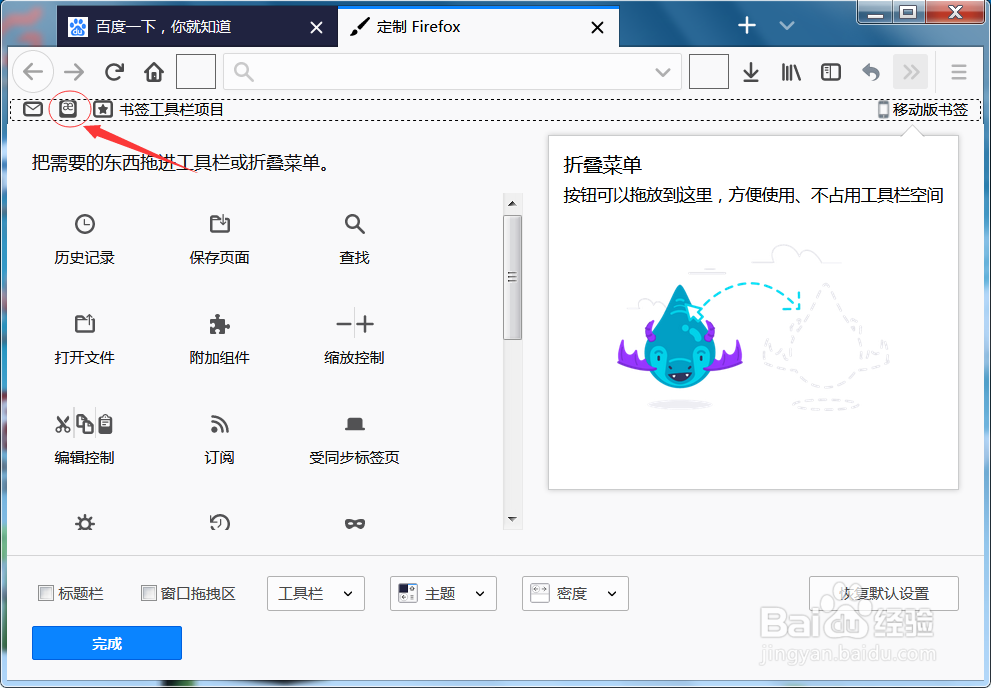
Task: Toggle the Sidebar icon in toolbar
Action: (830, 72)
